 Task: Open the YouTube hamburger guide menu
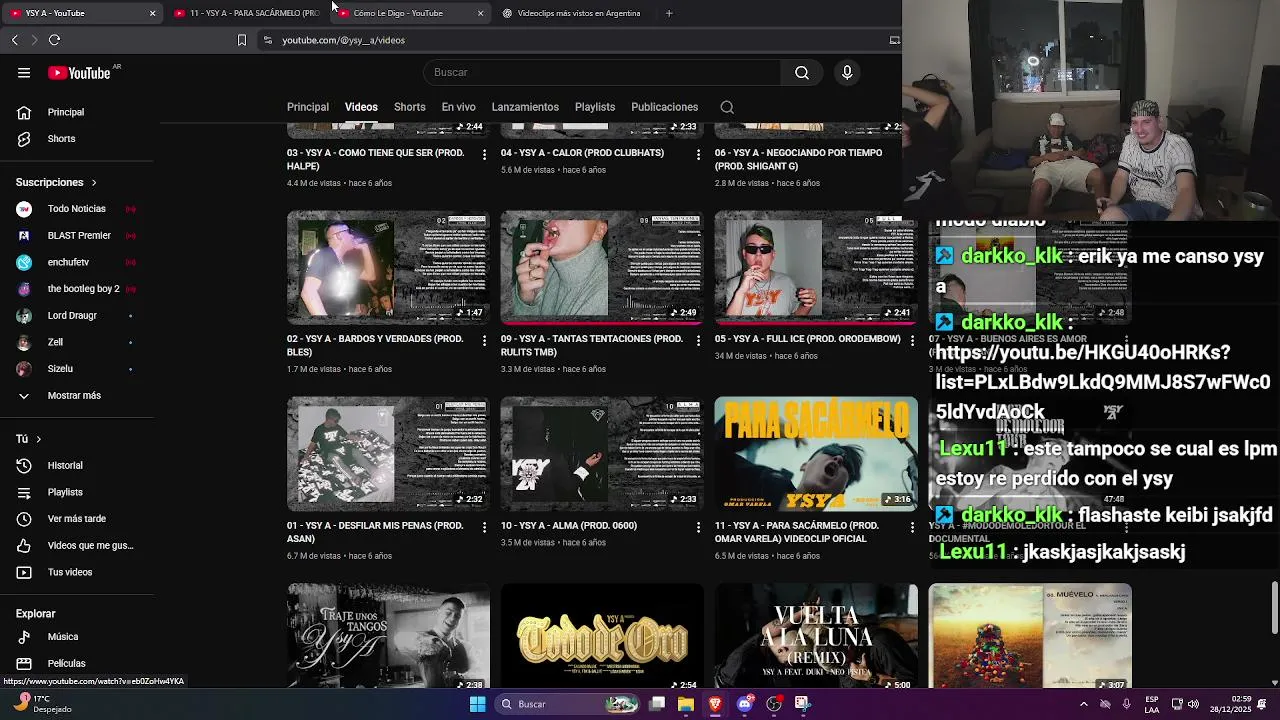24,72
